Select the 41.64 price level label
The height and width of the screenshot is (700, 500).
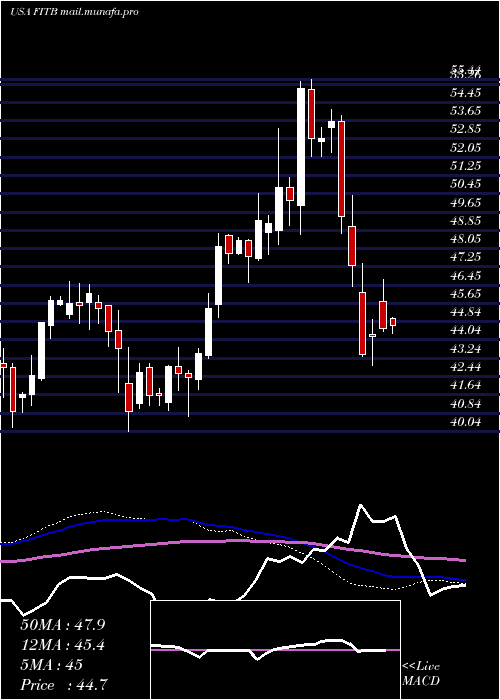pos(465,385)
